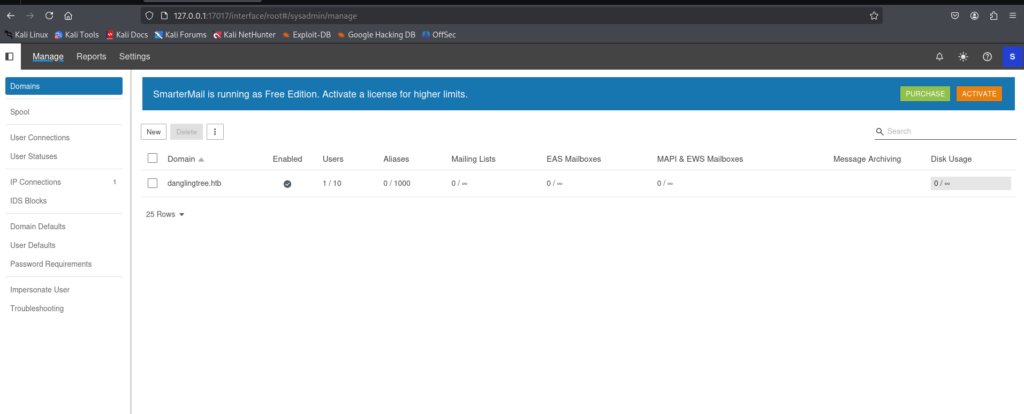Open the Firefox hamburger menu
This screenshot has width=1024, height=414.
pos(1012,16)
